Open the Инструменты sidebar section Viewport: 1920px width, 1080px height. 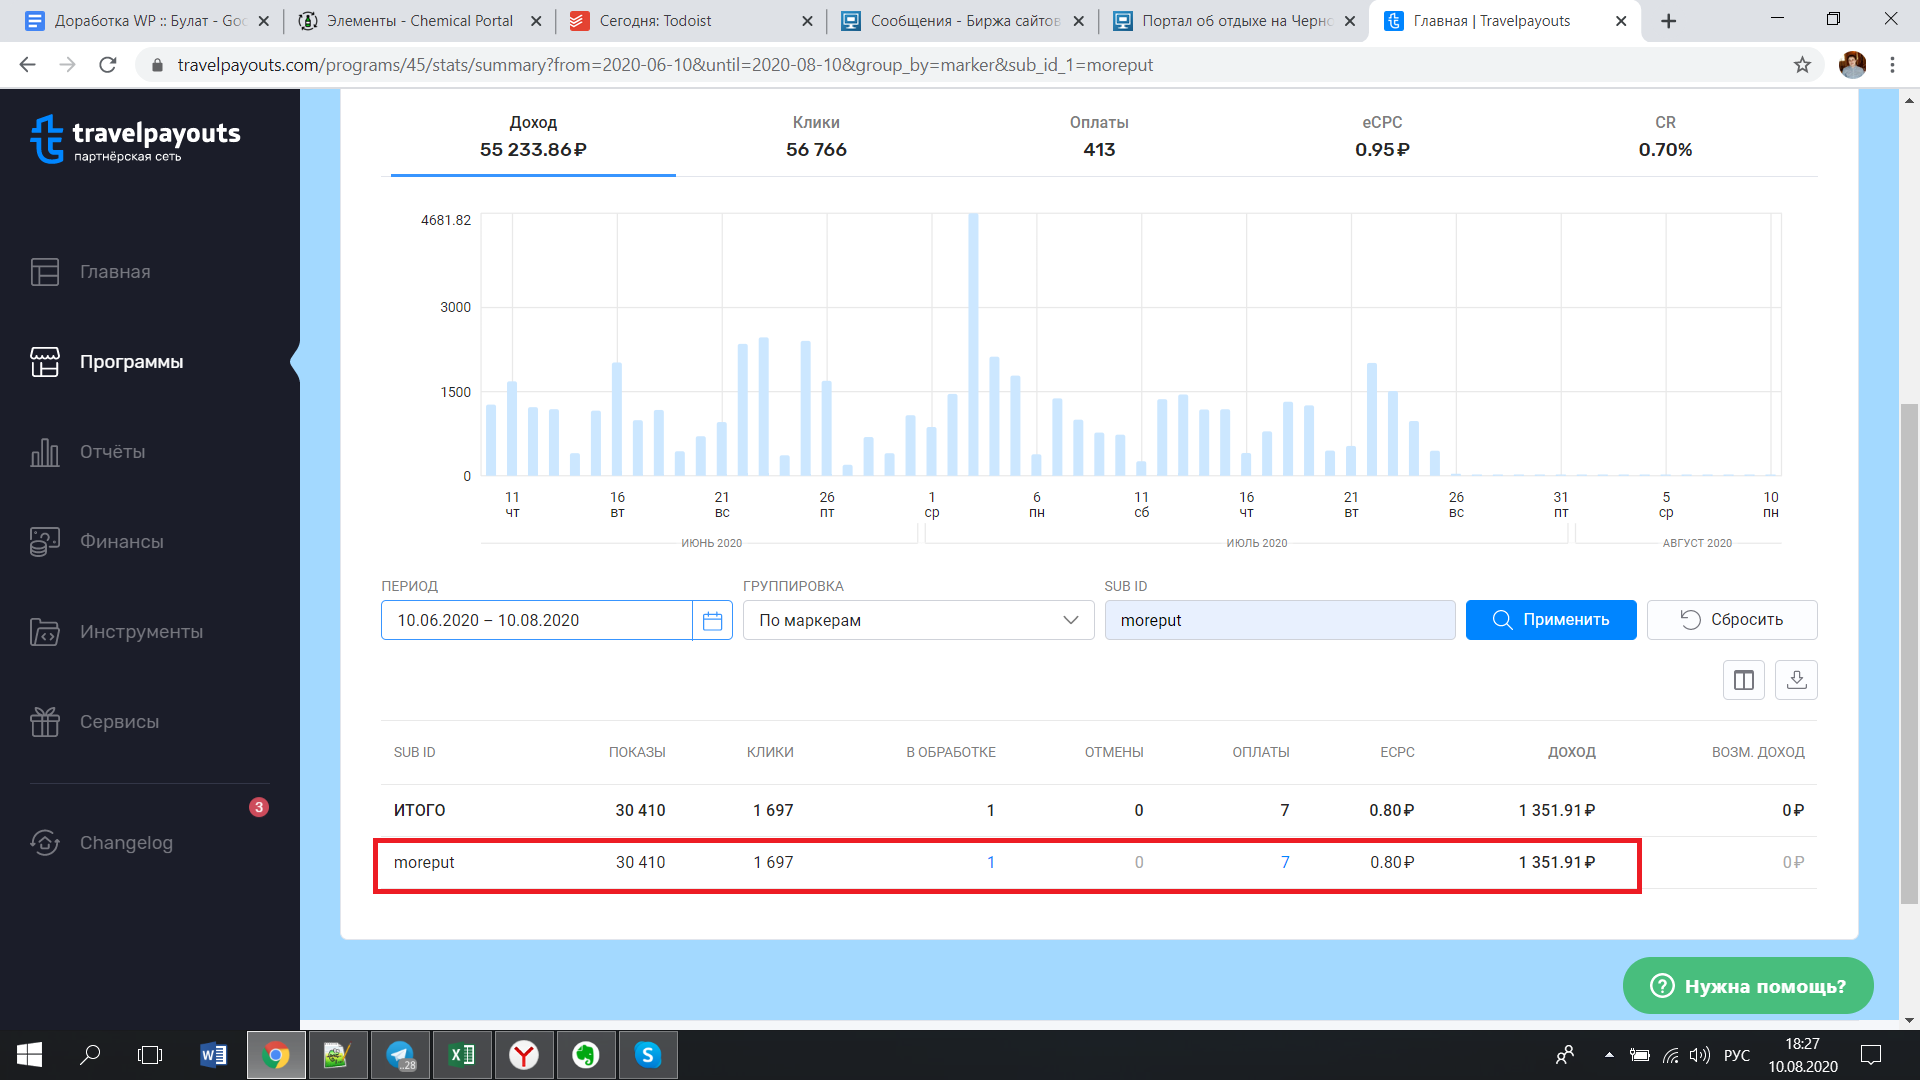141,632
